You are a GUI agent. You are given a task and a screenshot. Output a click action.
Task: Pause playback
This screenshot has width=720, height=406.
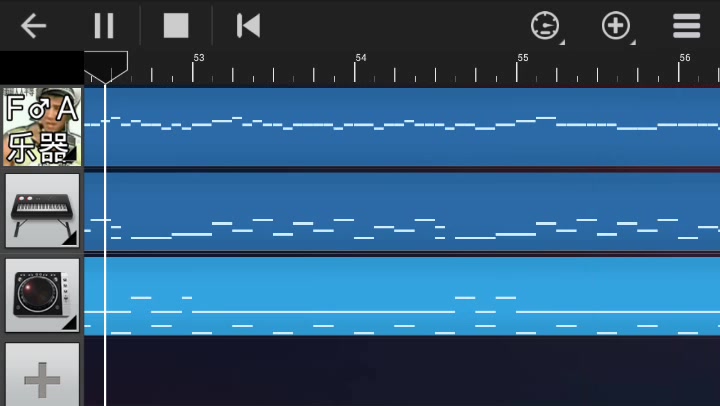[104, 25]
